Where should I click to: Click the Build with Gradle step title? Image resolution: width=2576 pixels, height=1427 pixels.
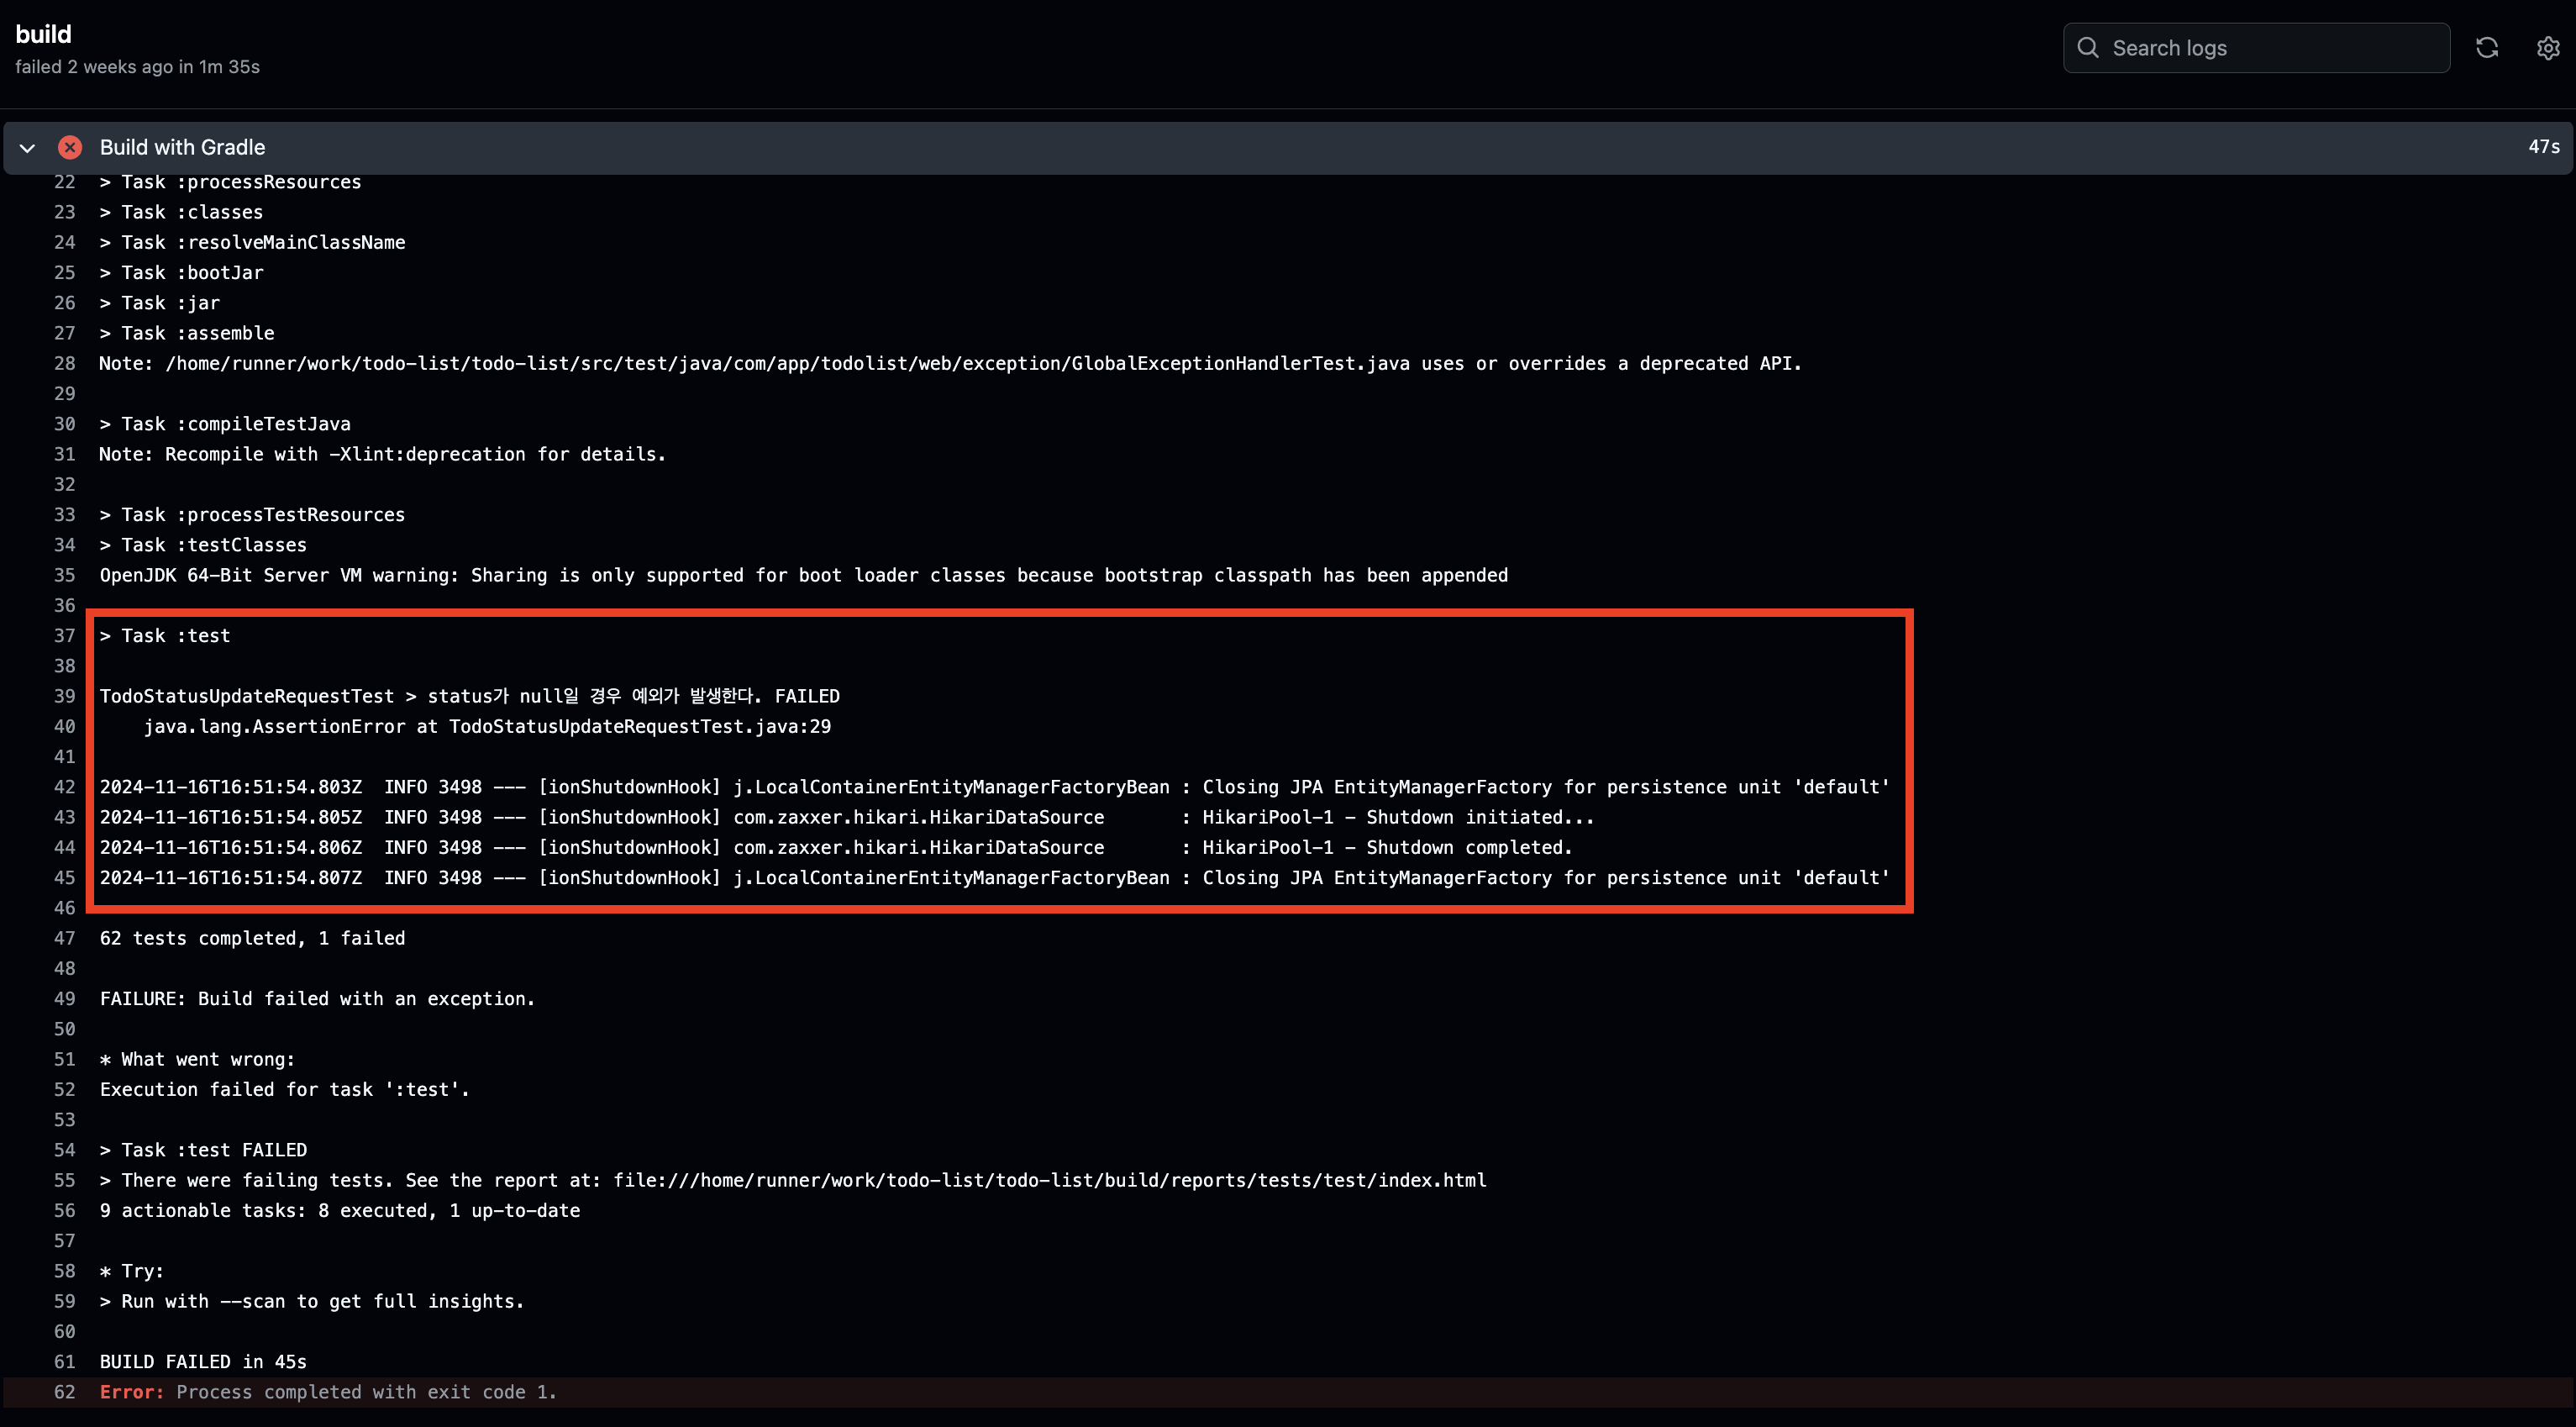[x=182, y=147]
